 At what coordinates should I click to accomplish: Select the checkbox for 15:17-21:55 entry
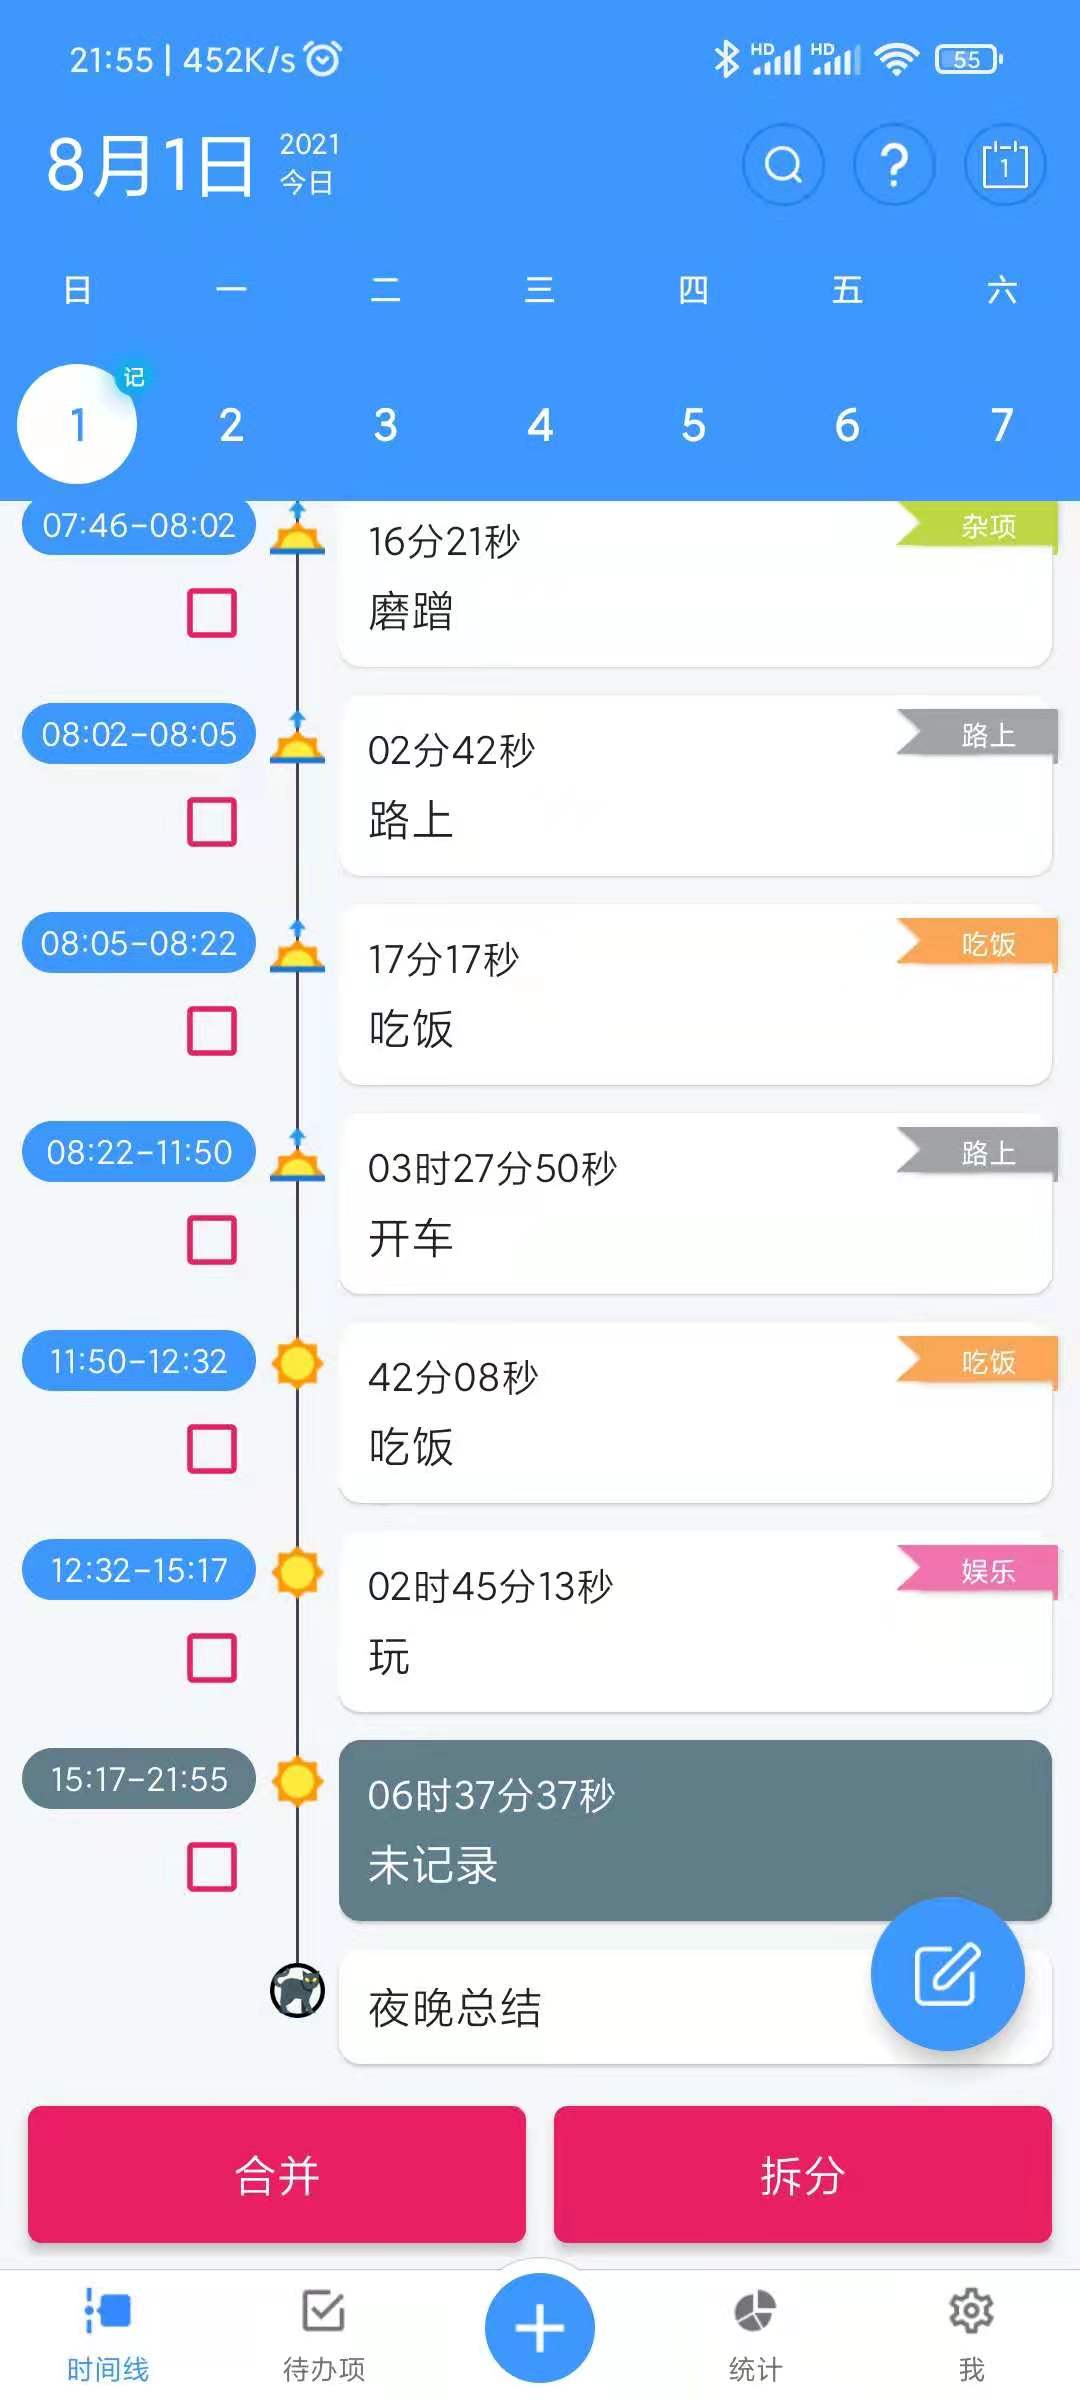[212, 1867]
